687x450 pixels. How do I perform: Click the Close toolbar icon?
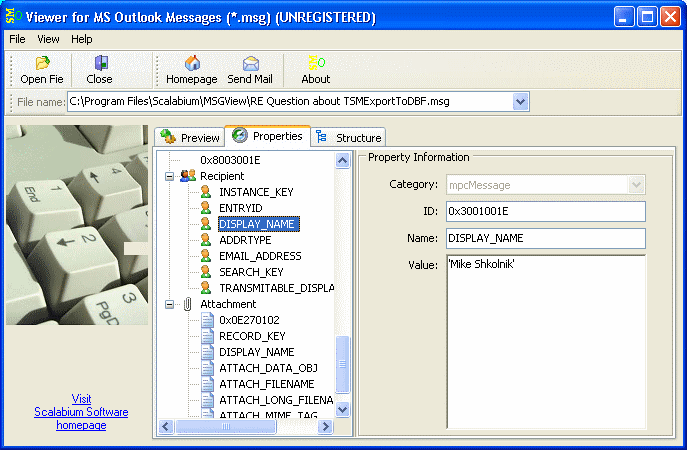(101, 63)
